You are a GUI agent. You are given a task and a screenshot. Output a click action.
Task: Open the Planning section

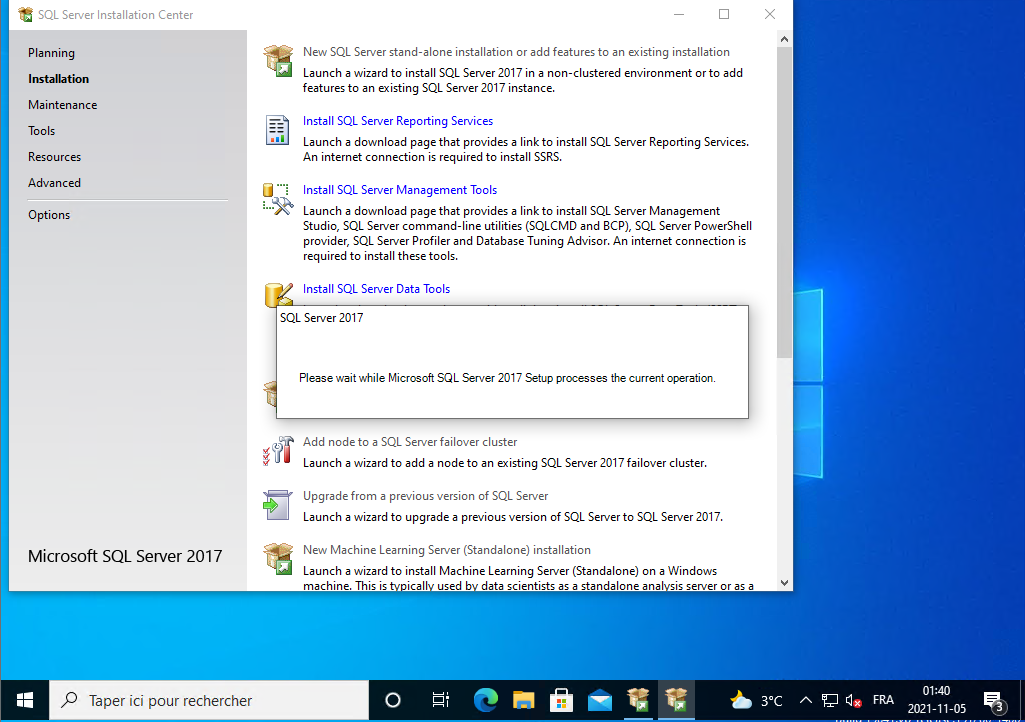tap(51, 53)
